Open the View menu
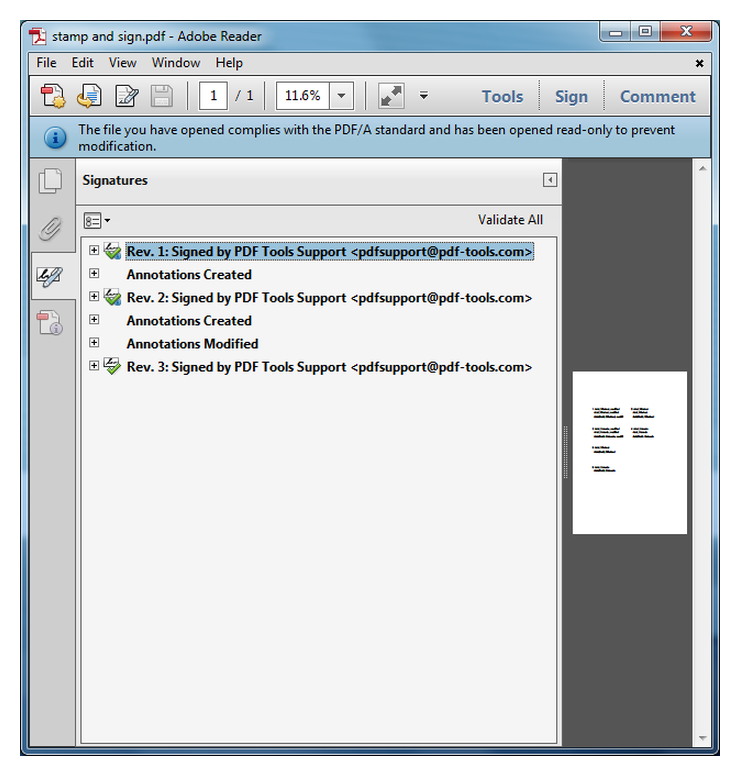740x776 pixels. coord(122,63)
